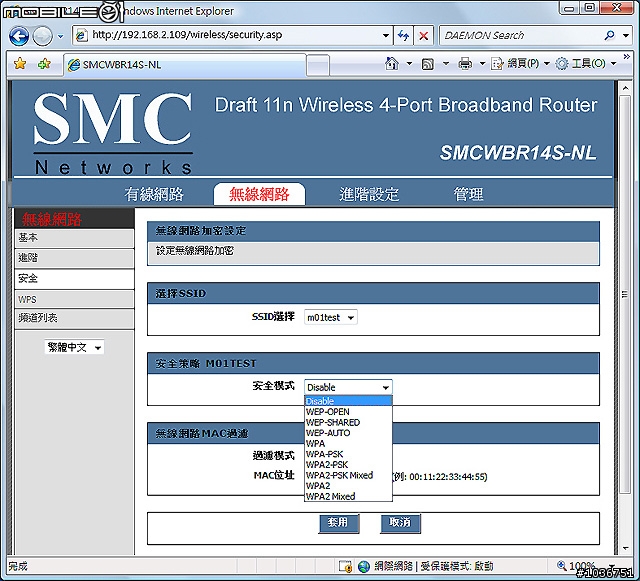Screen dimensions: 640x581
Task: Go back with the browser Back arrow
Action: click(x=19, y=36)
